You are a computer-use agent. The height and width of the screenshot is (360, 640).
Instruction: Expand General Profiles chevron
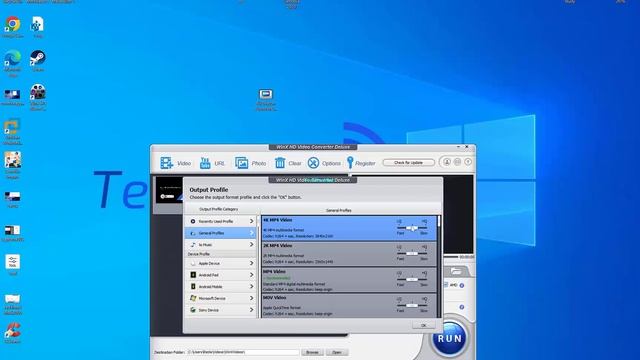[x=251, y=233]
